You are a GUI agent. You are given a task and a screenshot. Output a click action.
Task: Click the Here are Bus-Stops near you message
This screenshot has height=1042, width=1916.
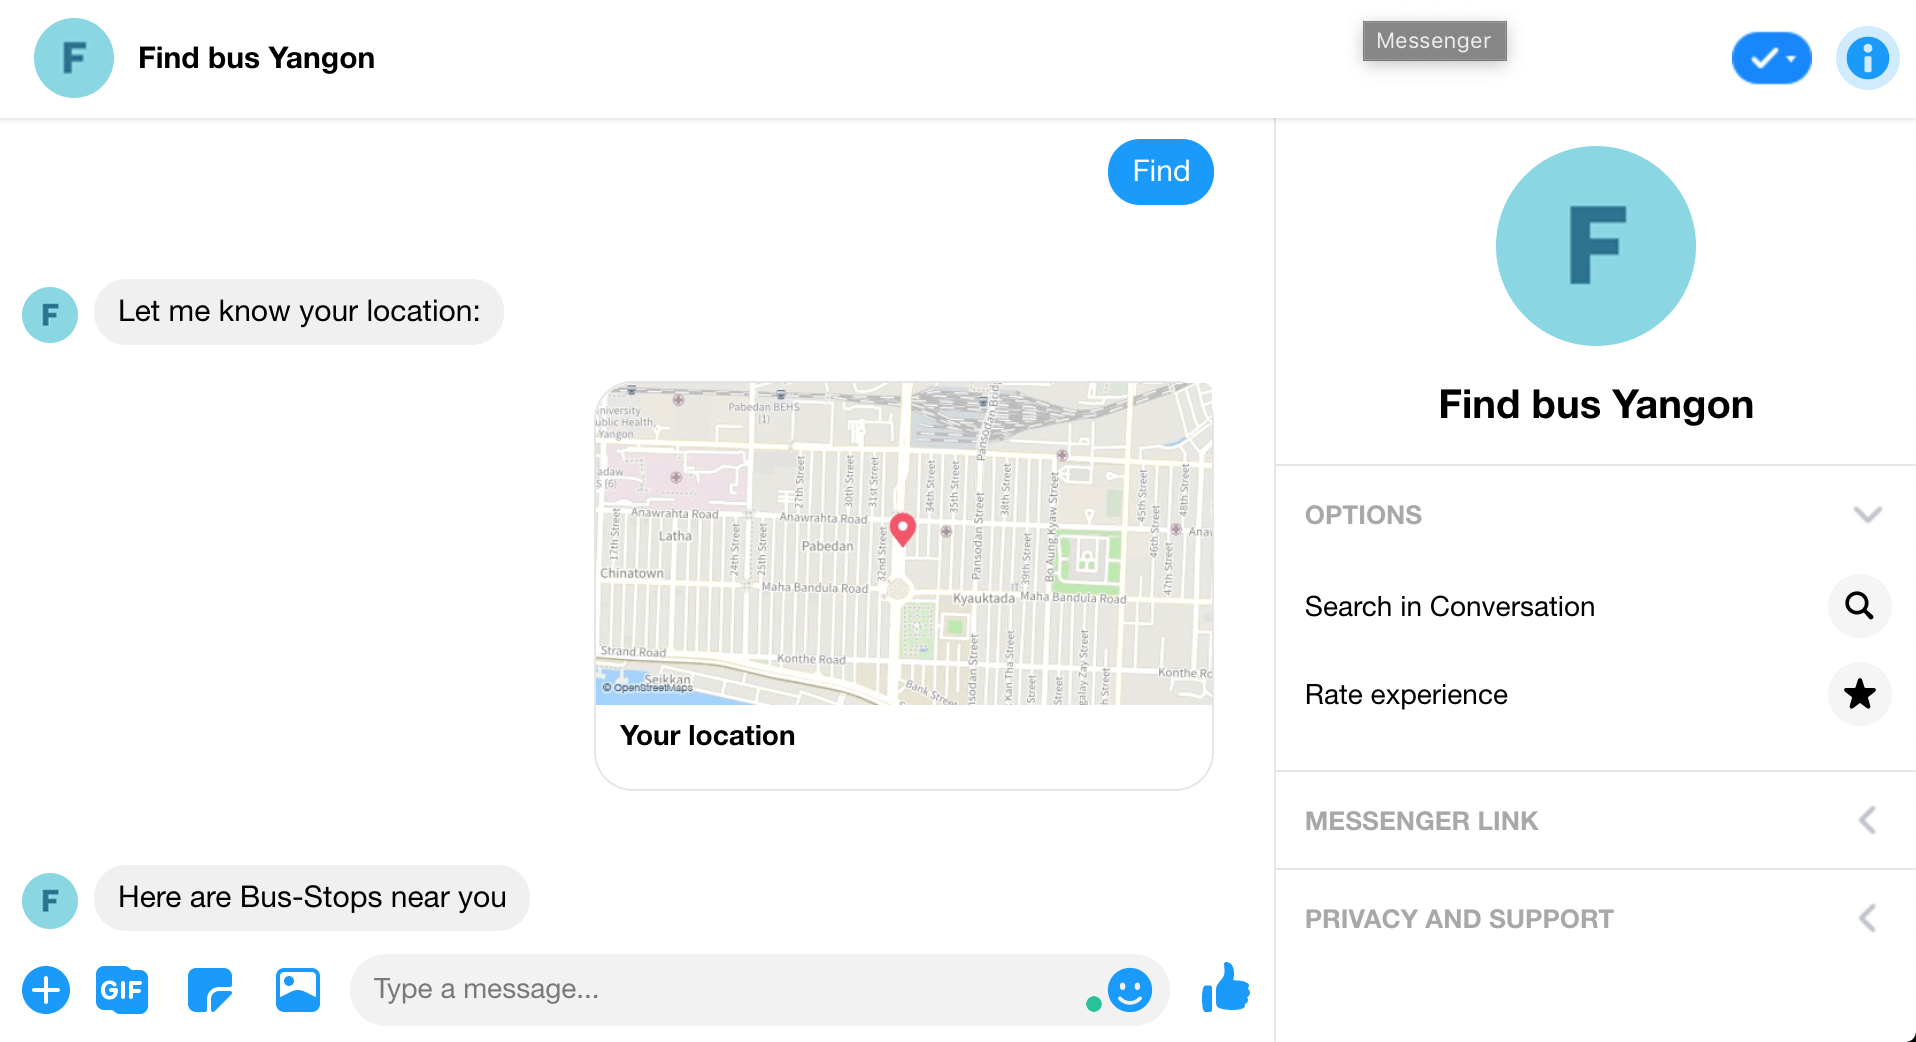(x=312, y=898)
